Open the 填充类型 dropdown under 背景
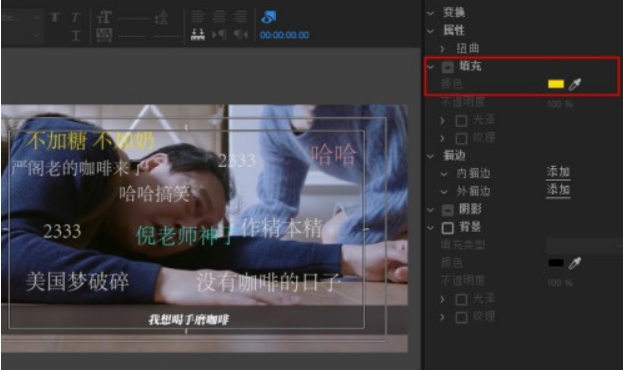The width and height of the screenshot is (623, 370). tap(584, 245)
